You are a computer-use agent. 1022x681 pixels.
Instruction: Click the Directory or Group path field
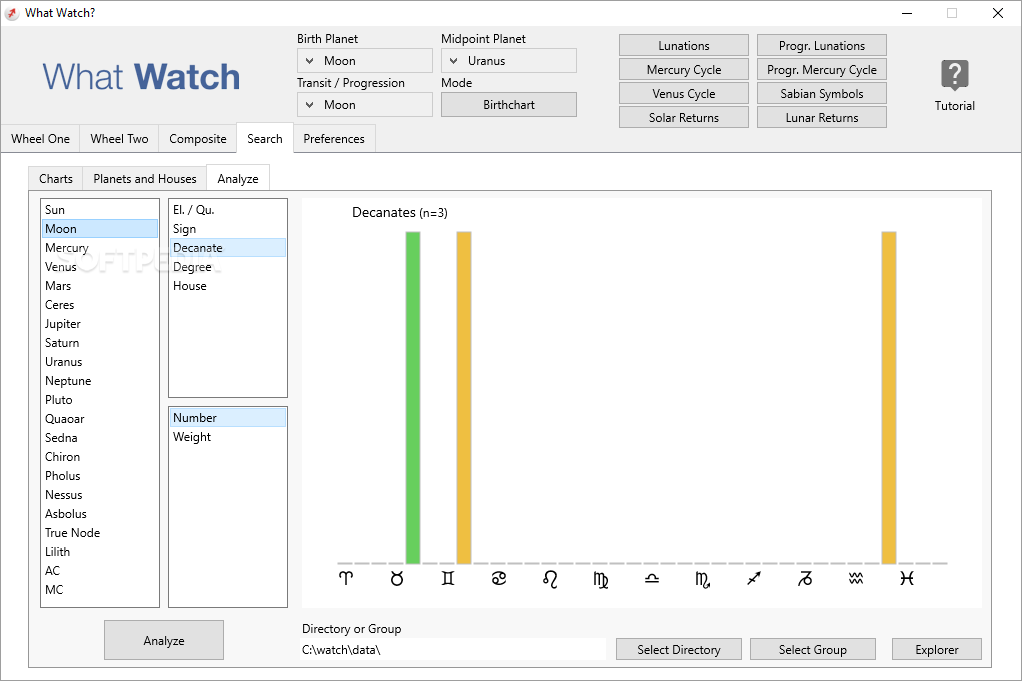[452, 650]
